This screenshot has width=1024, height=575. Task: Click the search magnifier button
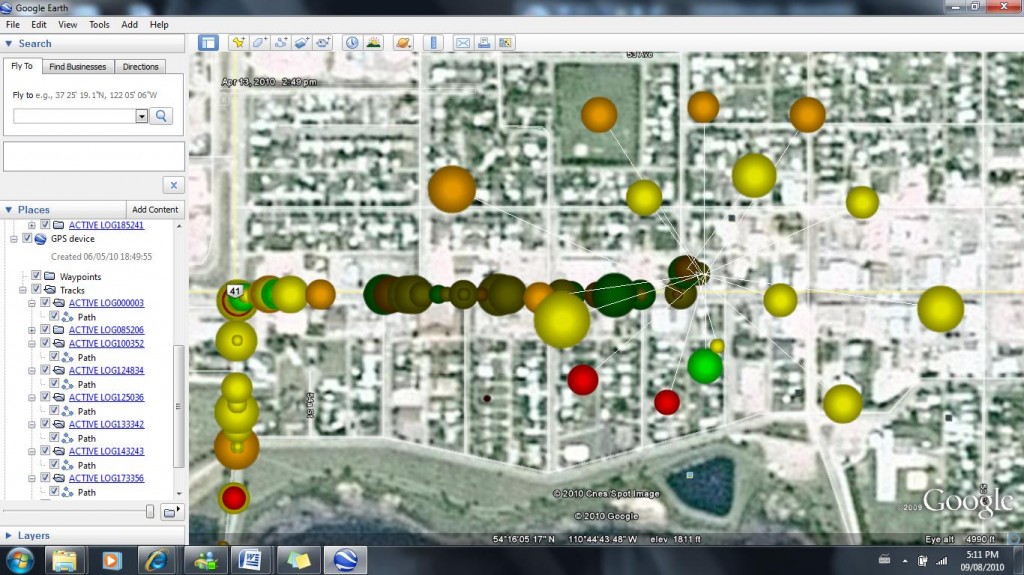(x=161, y=116)
